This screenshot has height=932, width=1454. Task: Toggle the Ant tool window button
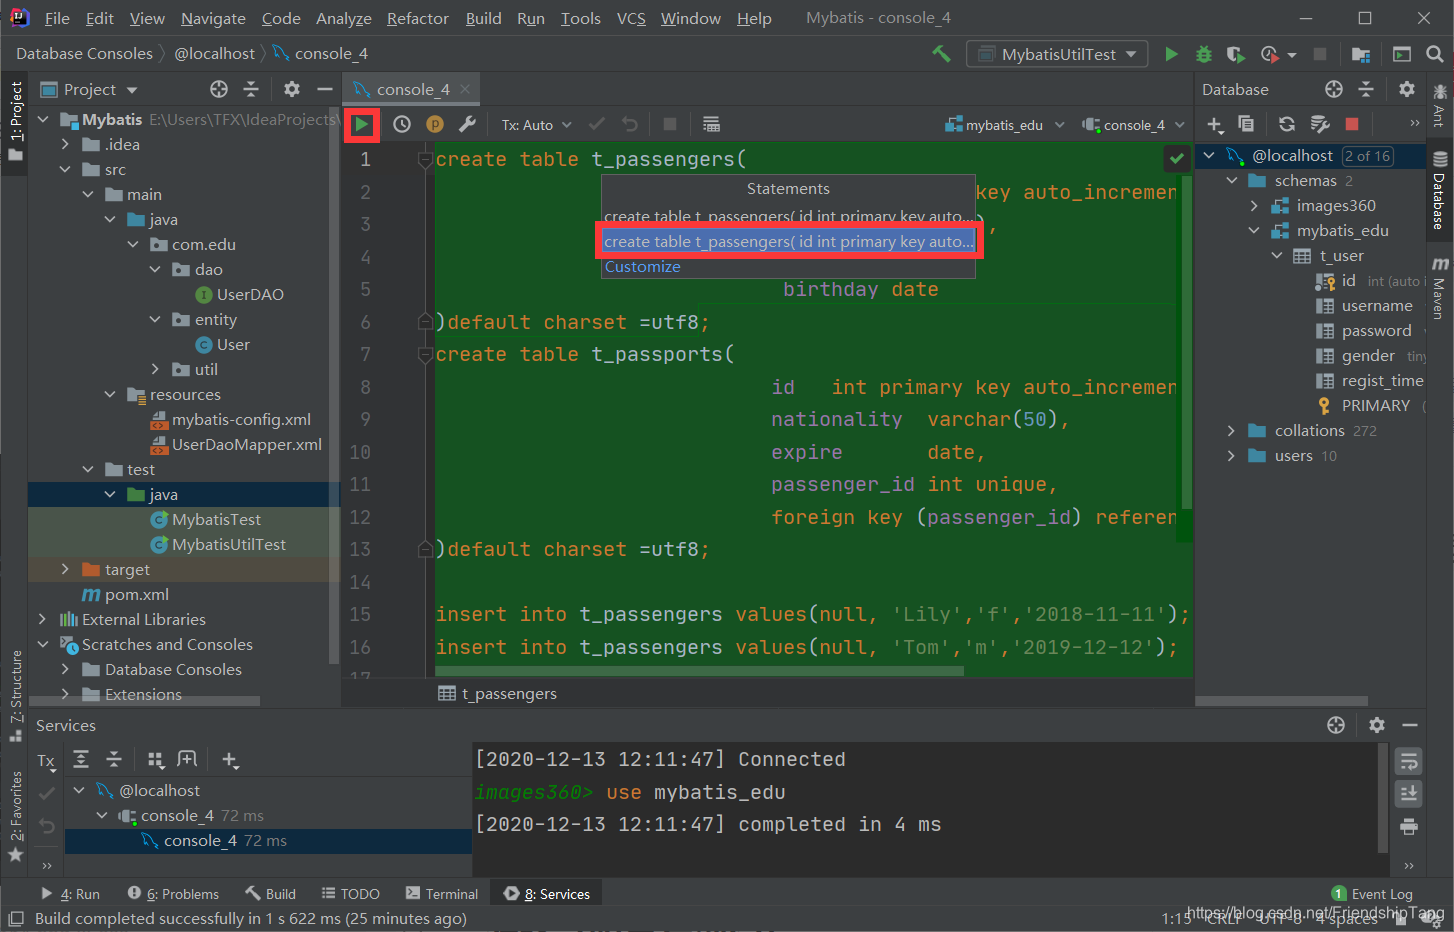[x=1440, y=104]
